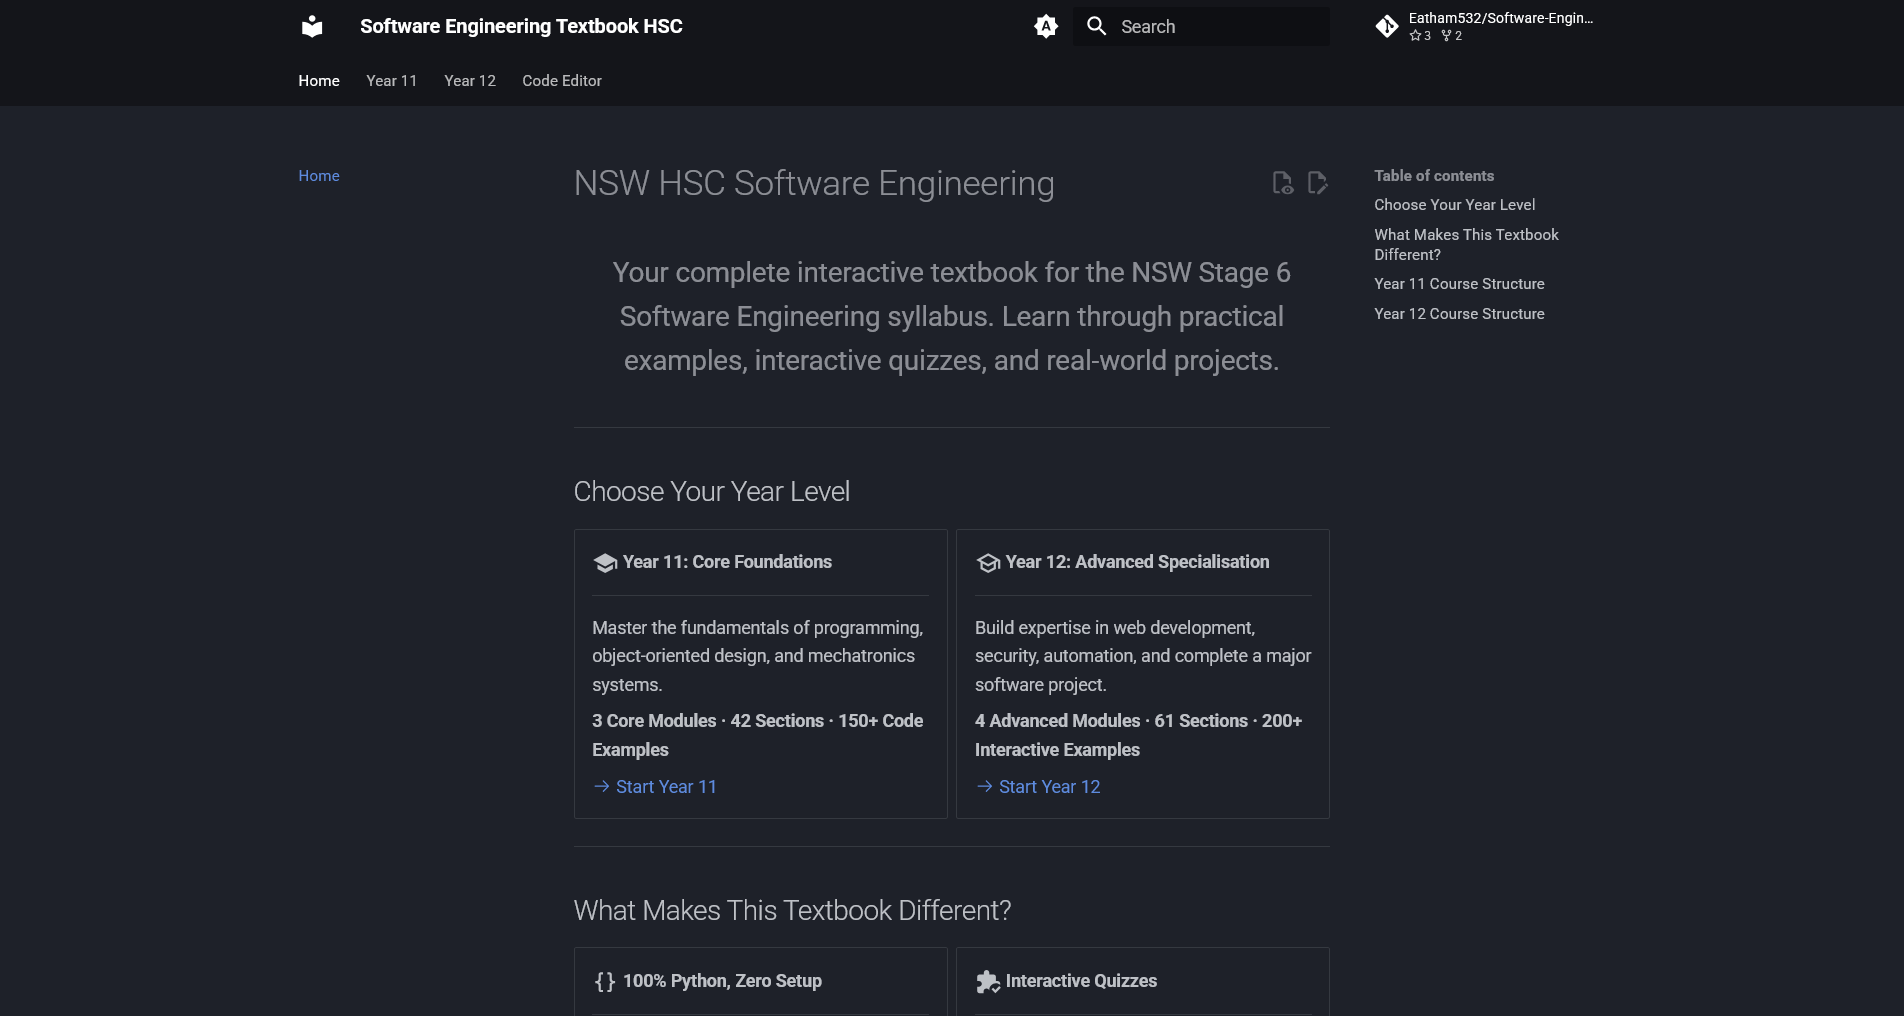Open the Code Editor tab
The height and width of the screenshot is (1016, 1904).
[x=561, y=81]
